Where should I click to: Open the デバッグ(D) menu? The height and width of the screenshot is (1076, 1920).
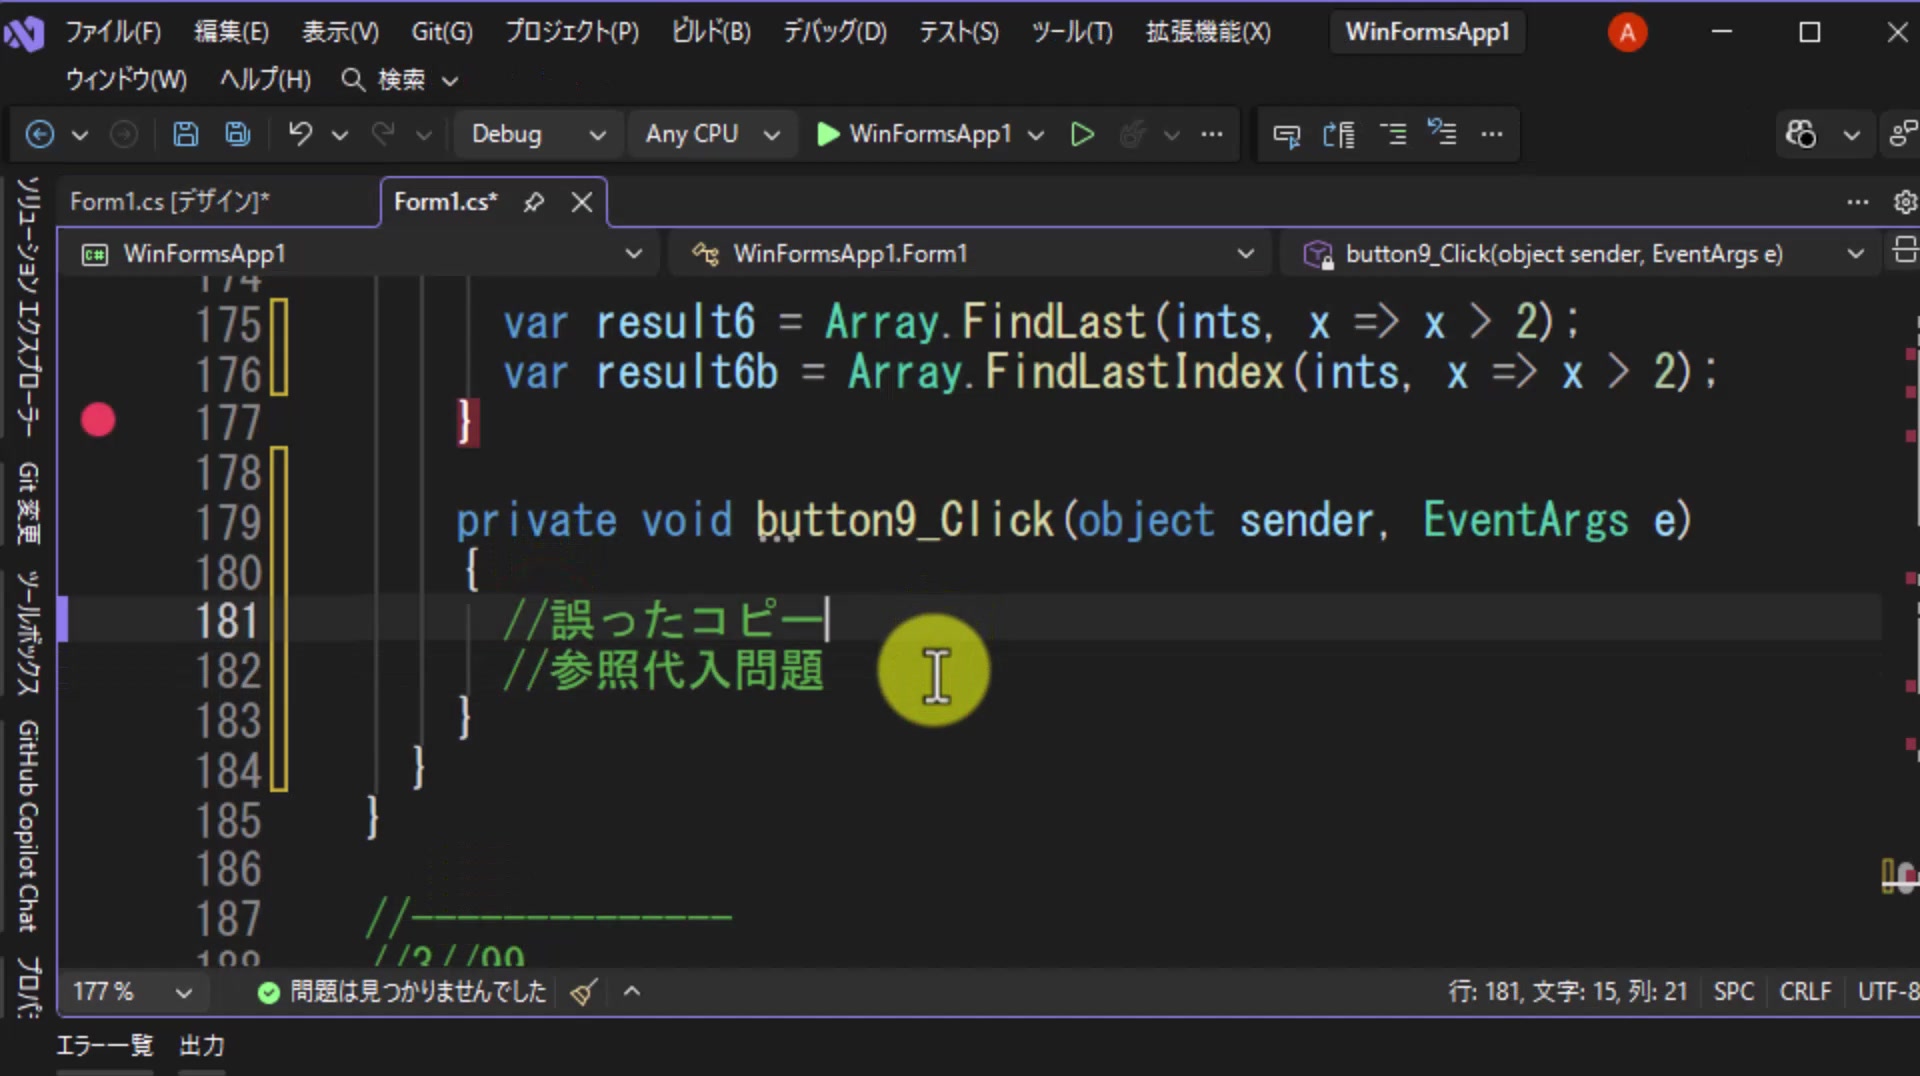click(x=835, y=32)
